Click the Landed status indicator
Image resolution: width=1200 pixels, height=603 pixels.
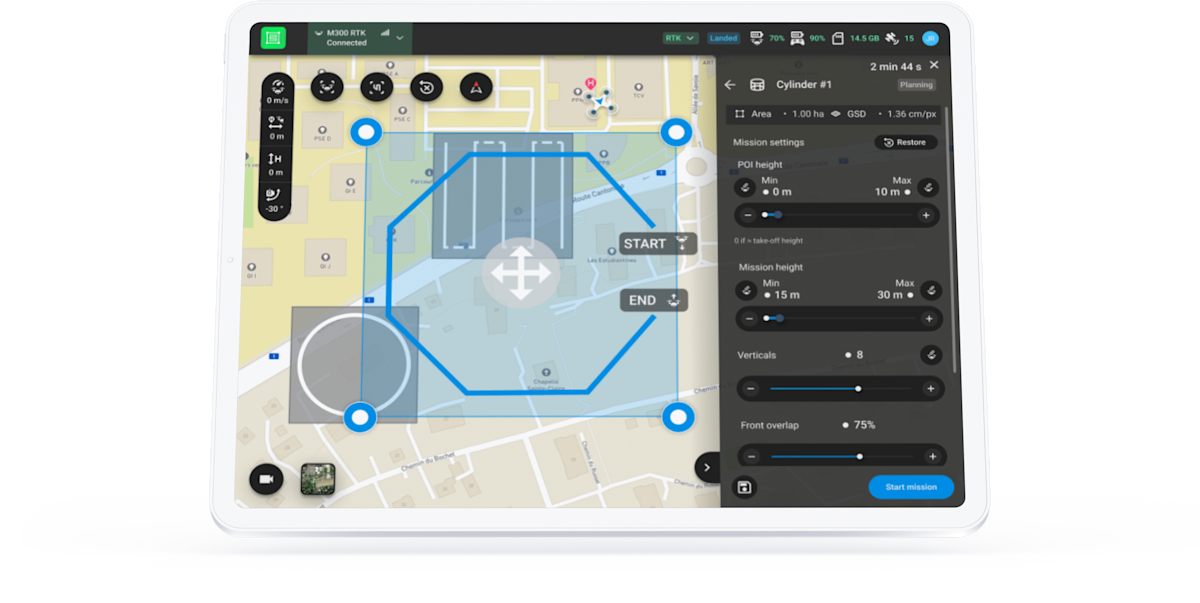coord(723,37)
